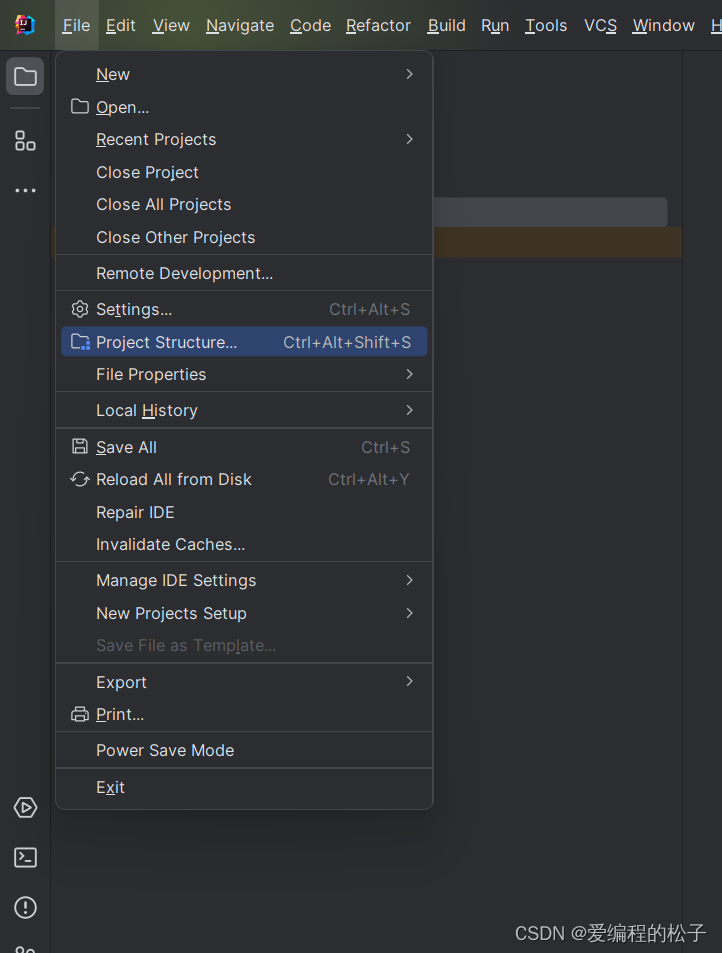Select Manage IDE Settings entry
722x953 pixels.
(244, 580)
